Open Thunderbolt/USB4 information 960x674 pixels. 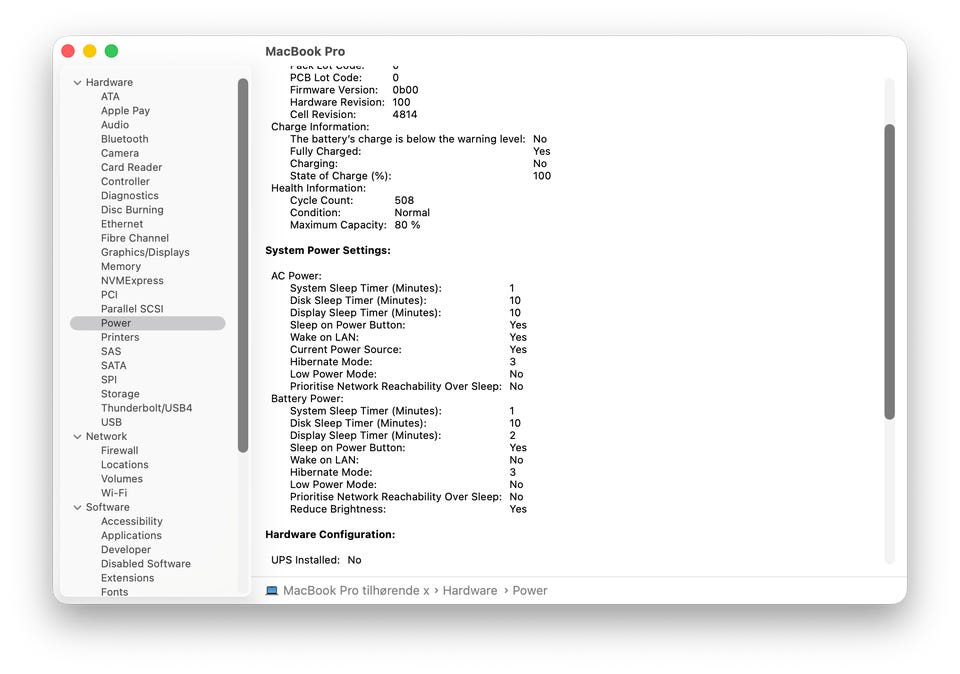[146, 408]
